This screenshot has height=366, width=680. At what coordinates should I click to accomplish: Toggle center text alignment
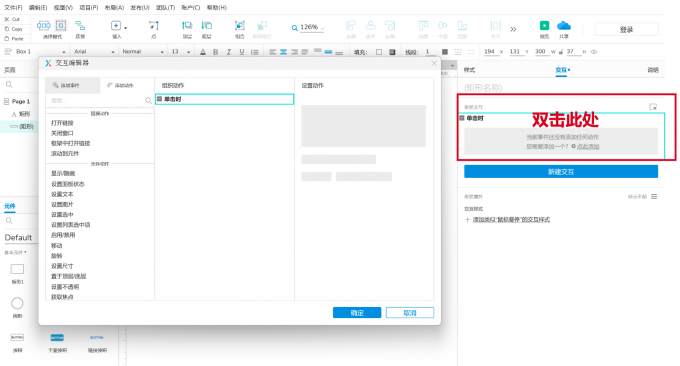point(283,52)
